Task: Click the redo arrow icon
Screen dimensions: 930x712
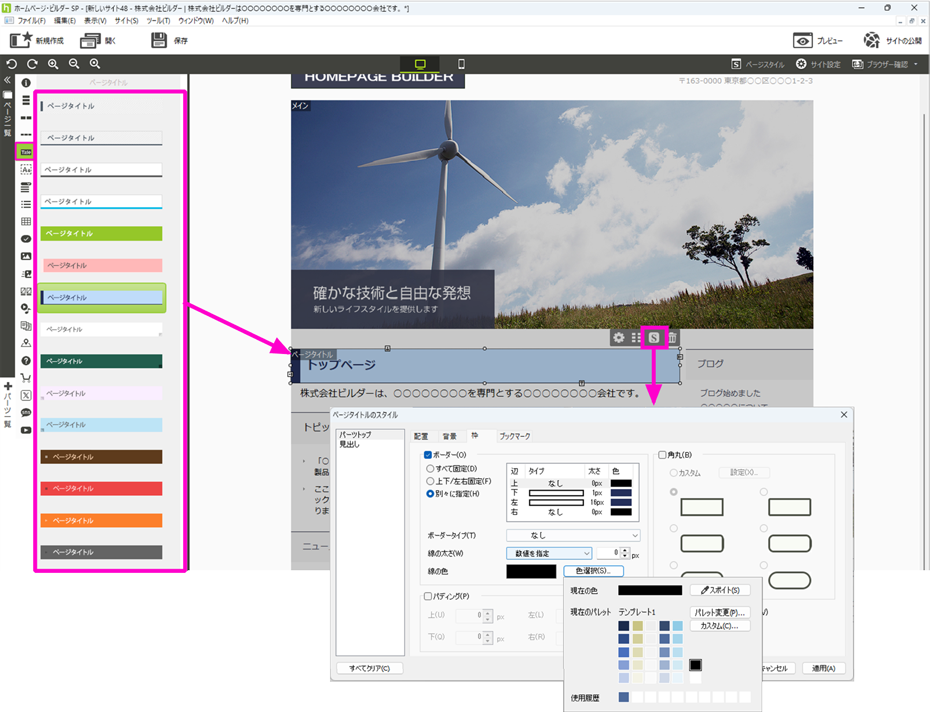Action: click(32, 63)
